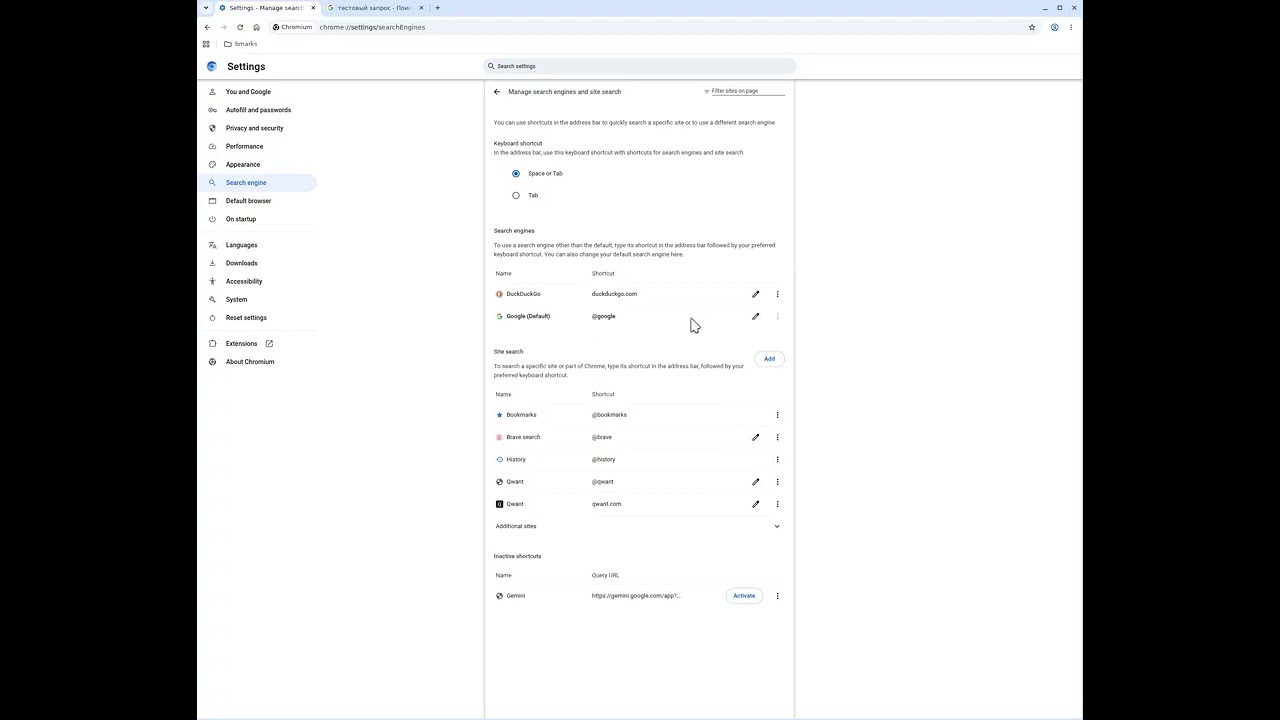This screenshot has height=720, width=1280.
Task: Open more actions for Brave search
Action: click(777, 437)
